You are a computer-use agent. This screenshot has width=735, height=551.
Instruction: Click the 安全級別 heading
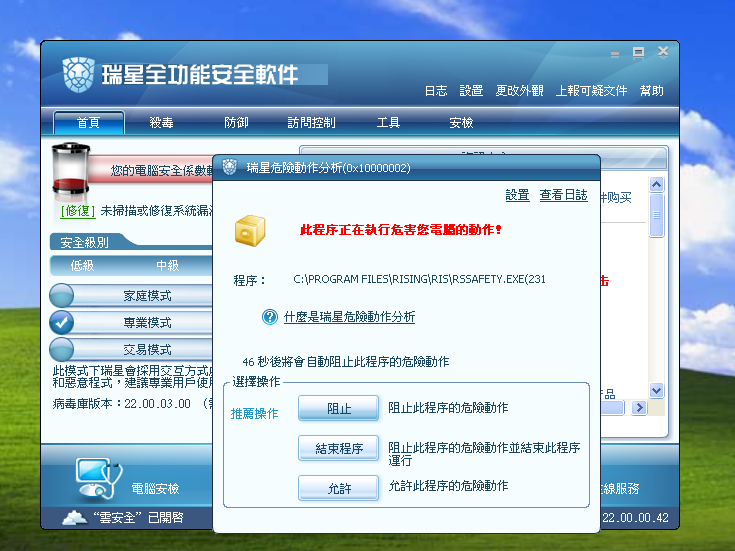point(84,242)
